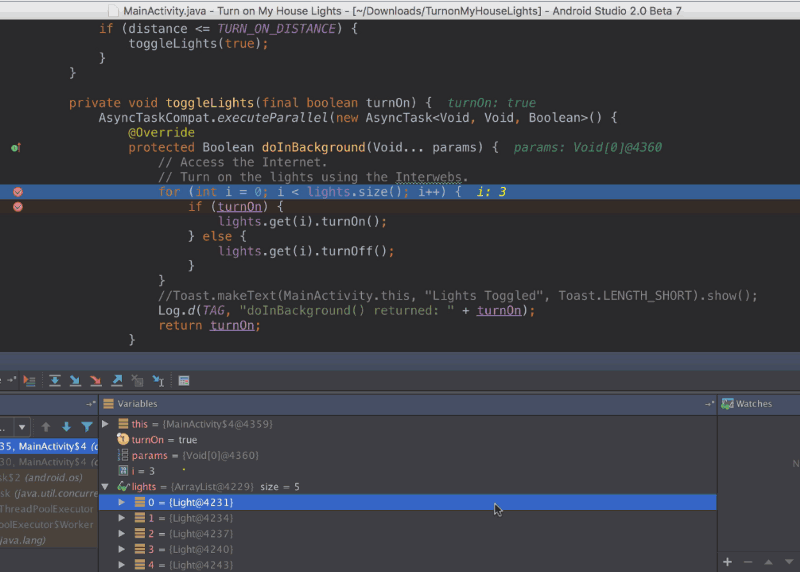
Task: Add a new watch with plus button
Action: 727,562
